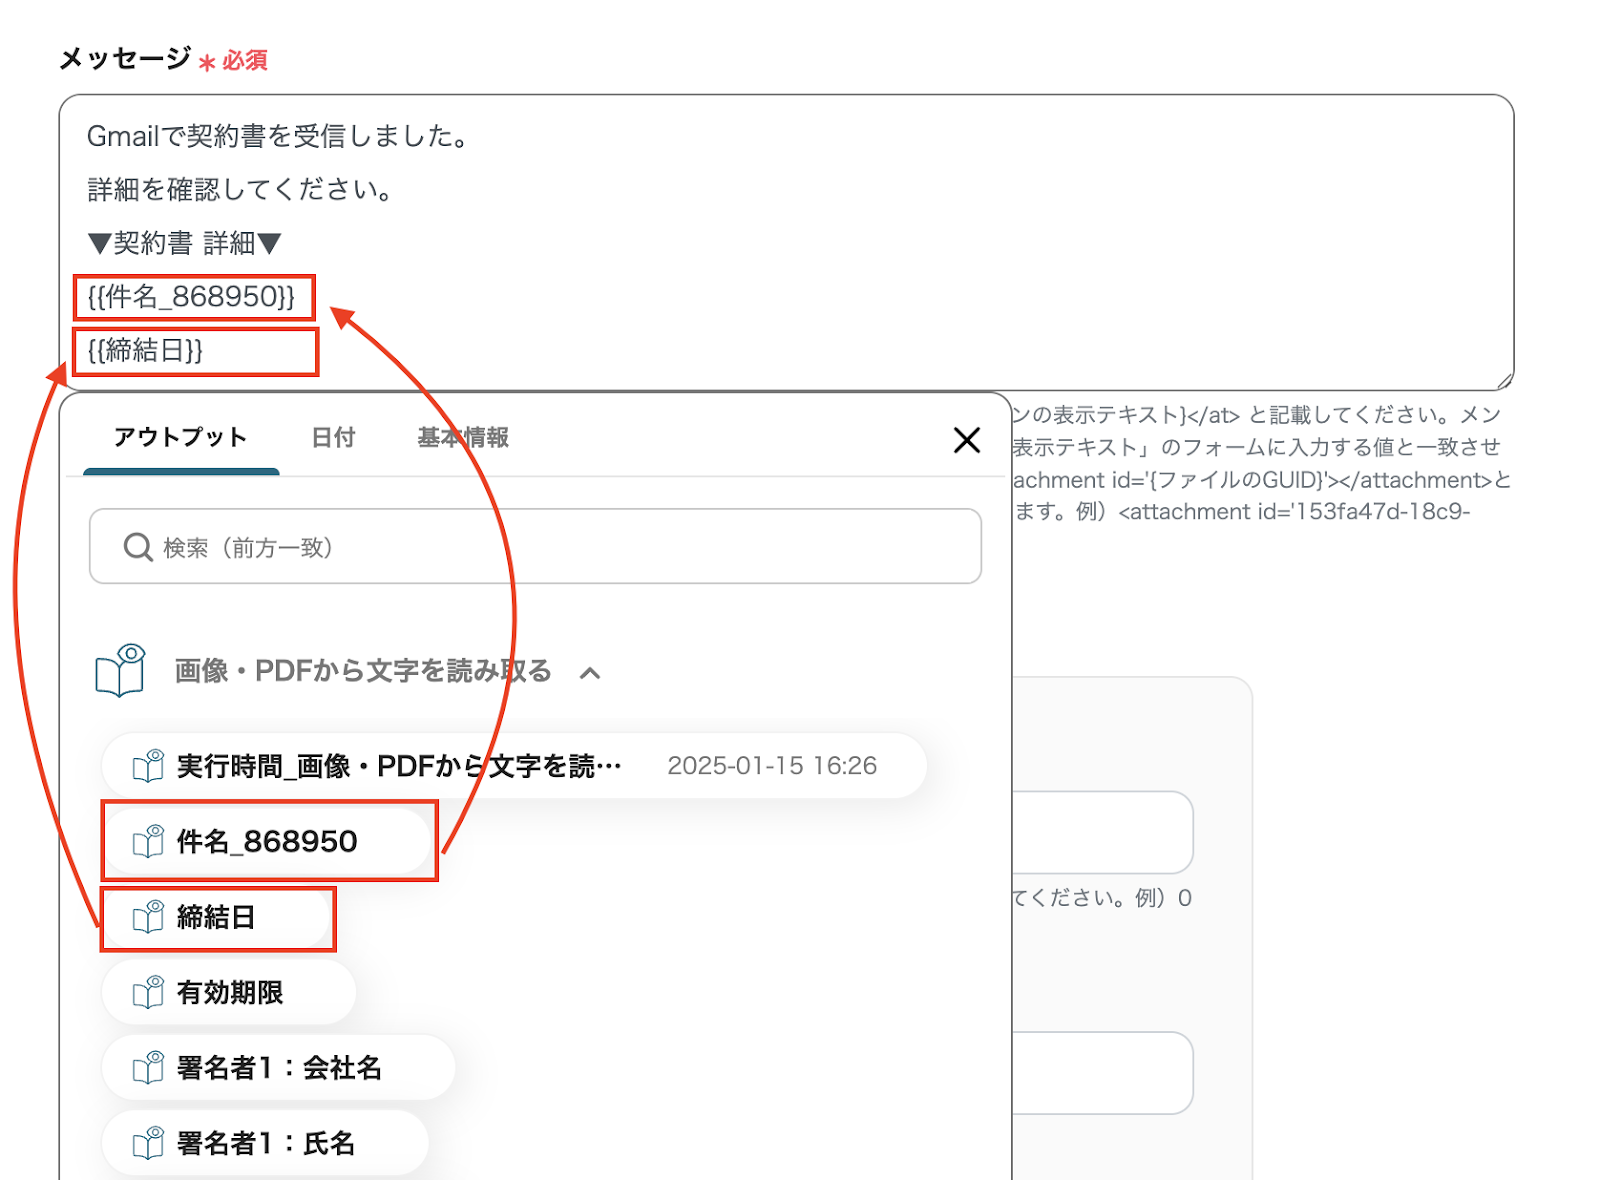Screen dimensions: 1600x1180
Task: Click the icon on the 締結日 chip
Action: [148, 916]
